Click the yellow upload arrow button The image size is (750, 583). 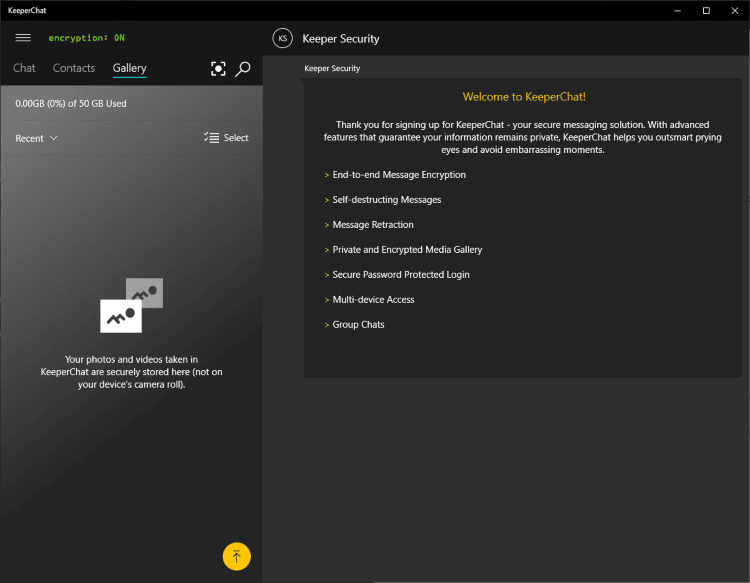(x=237, y=556)
